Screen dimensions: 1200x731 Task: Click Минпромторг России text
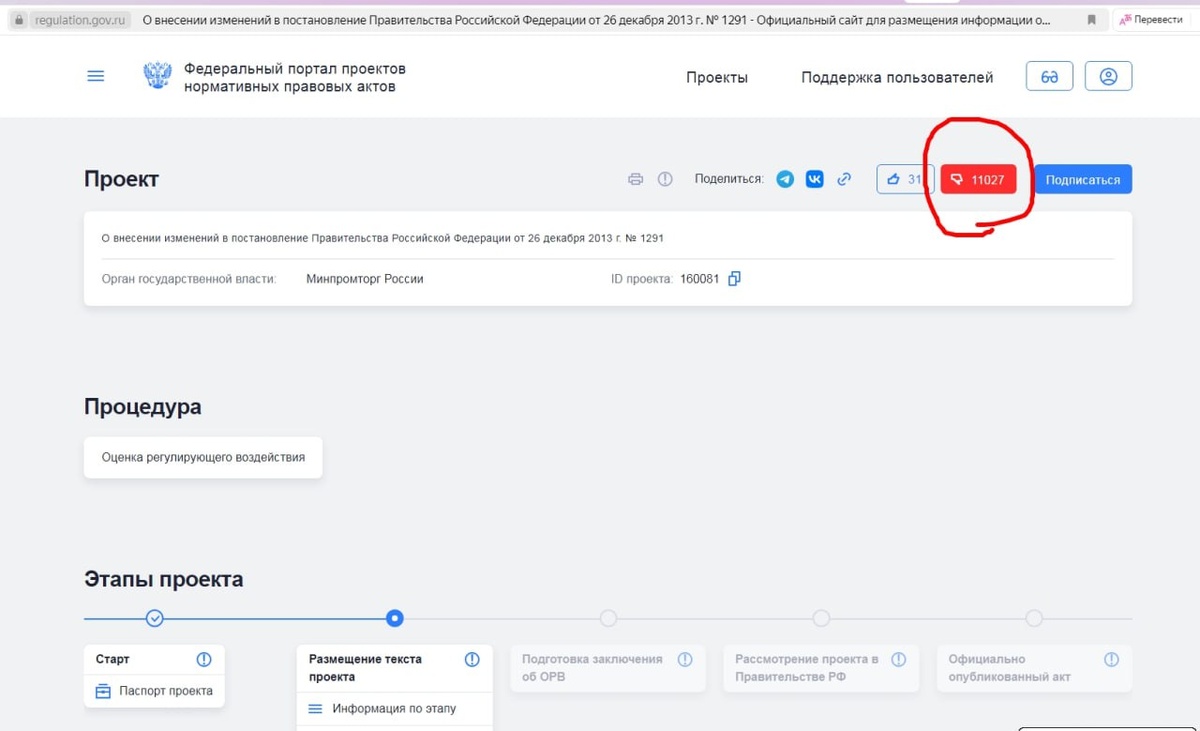[365, 279]
